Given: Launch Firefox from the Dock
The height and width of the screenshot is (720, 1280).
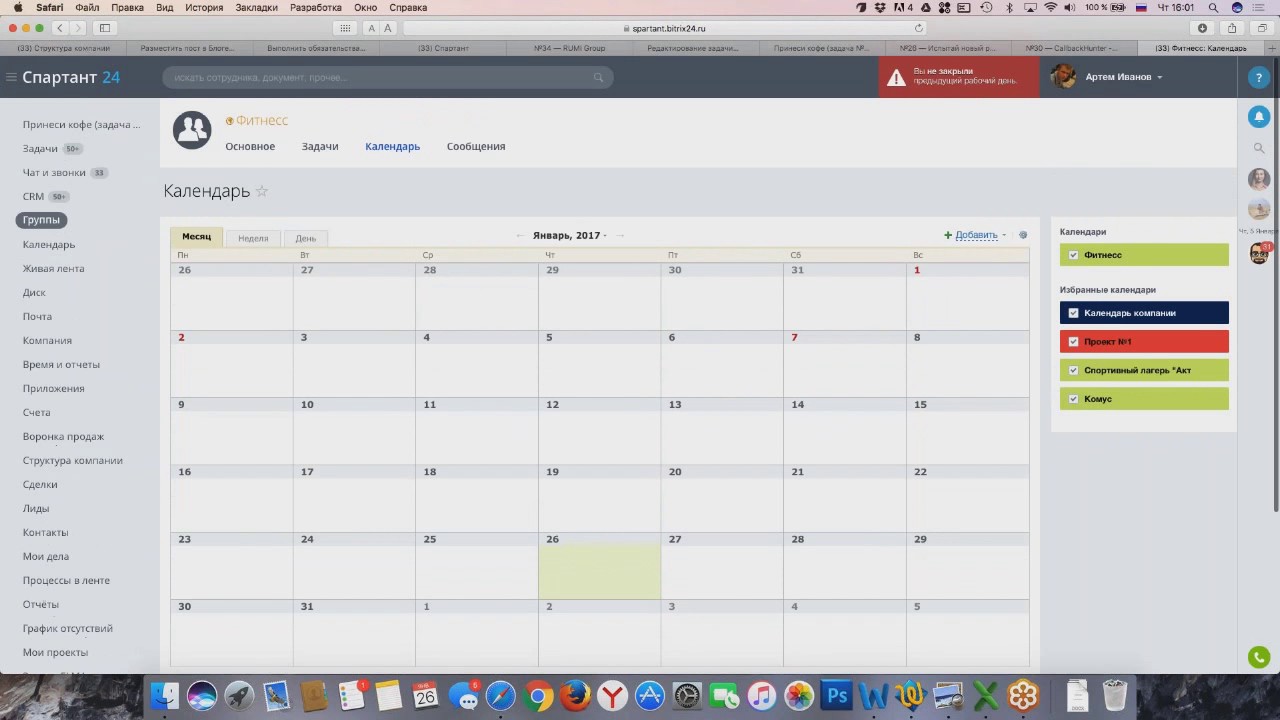Looking at the screenshot, I should 575,695.
